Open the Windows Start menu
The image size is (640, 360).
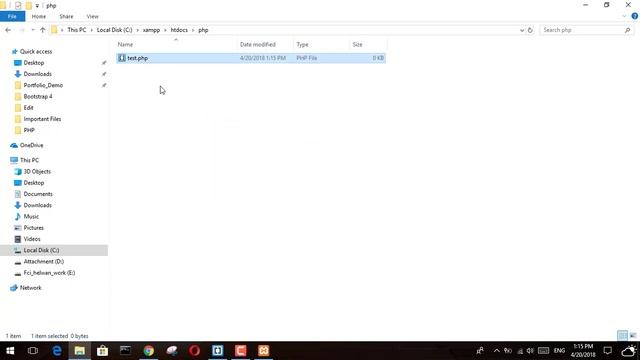[x=10, y=351]
